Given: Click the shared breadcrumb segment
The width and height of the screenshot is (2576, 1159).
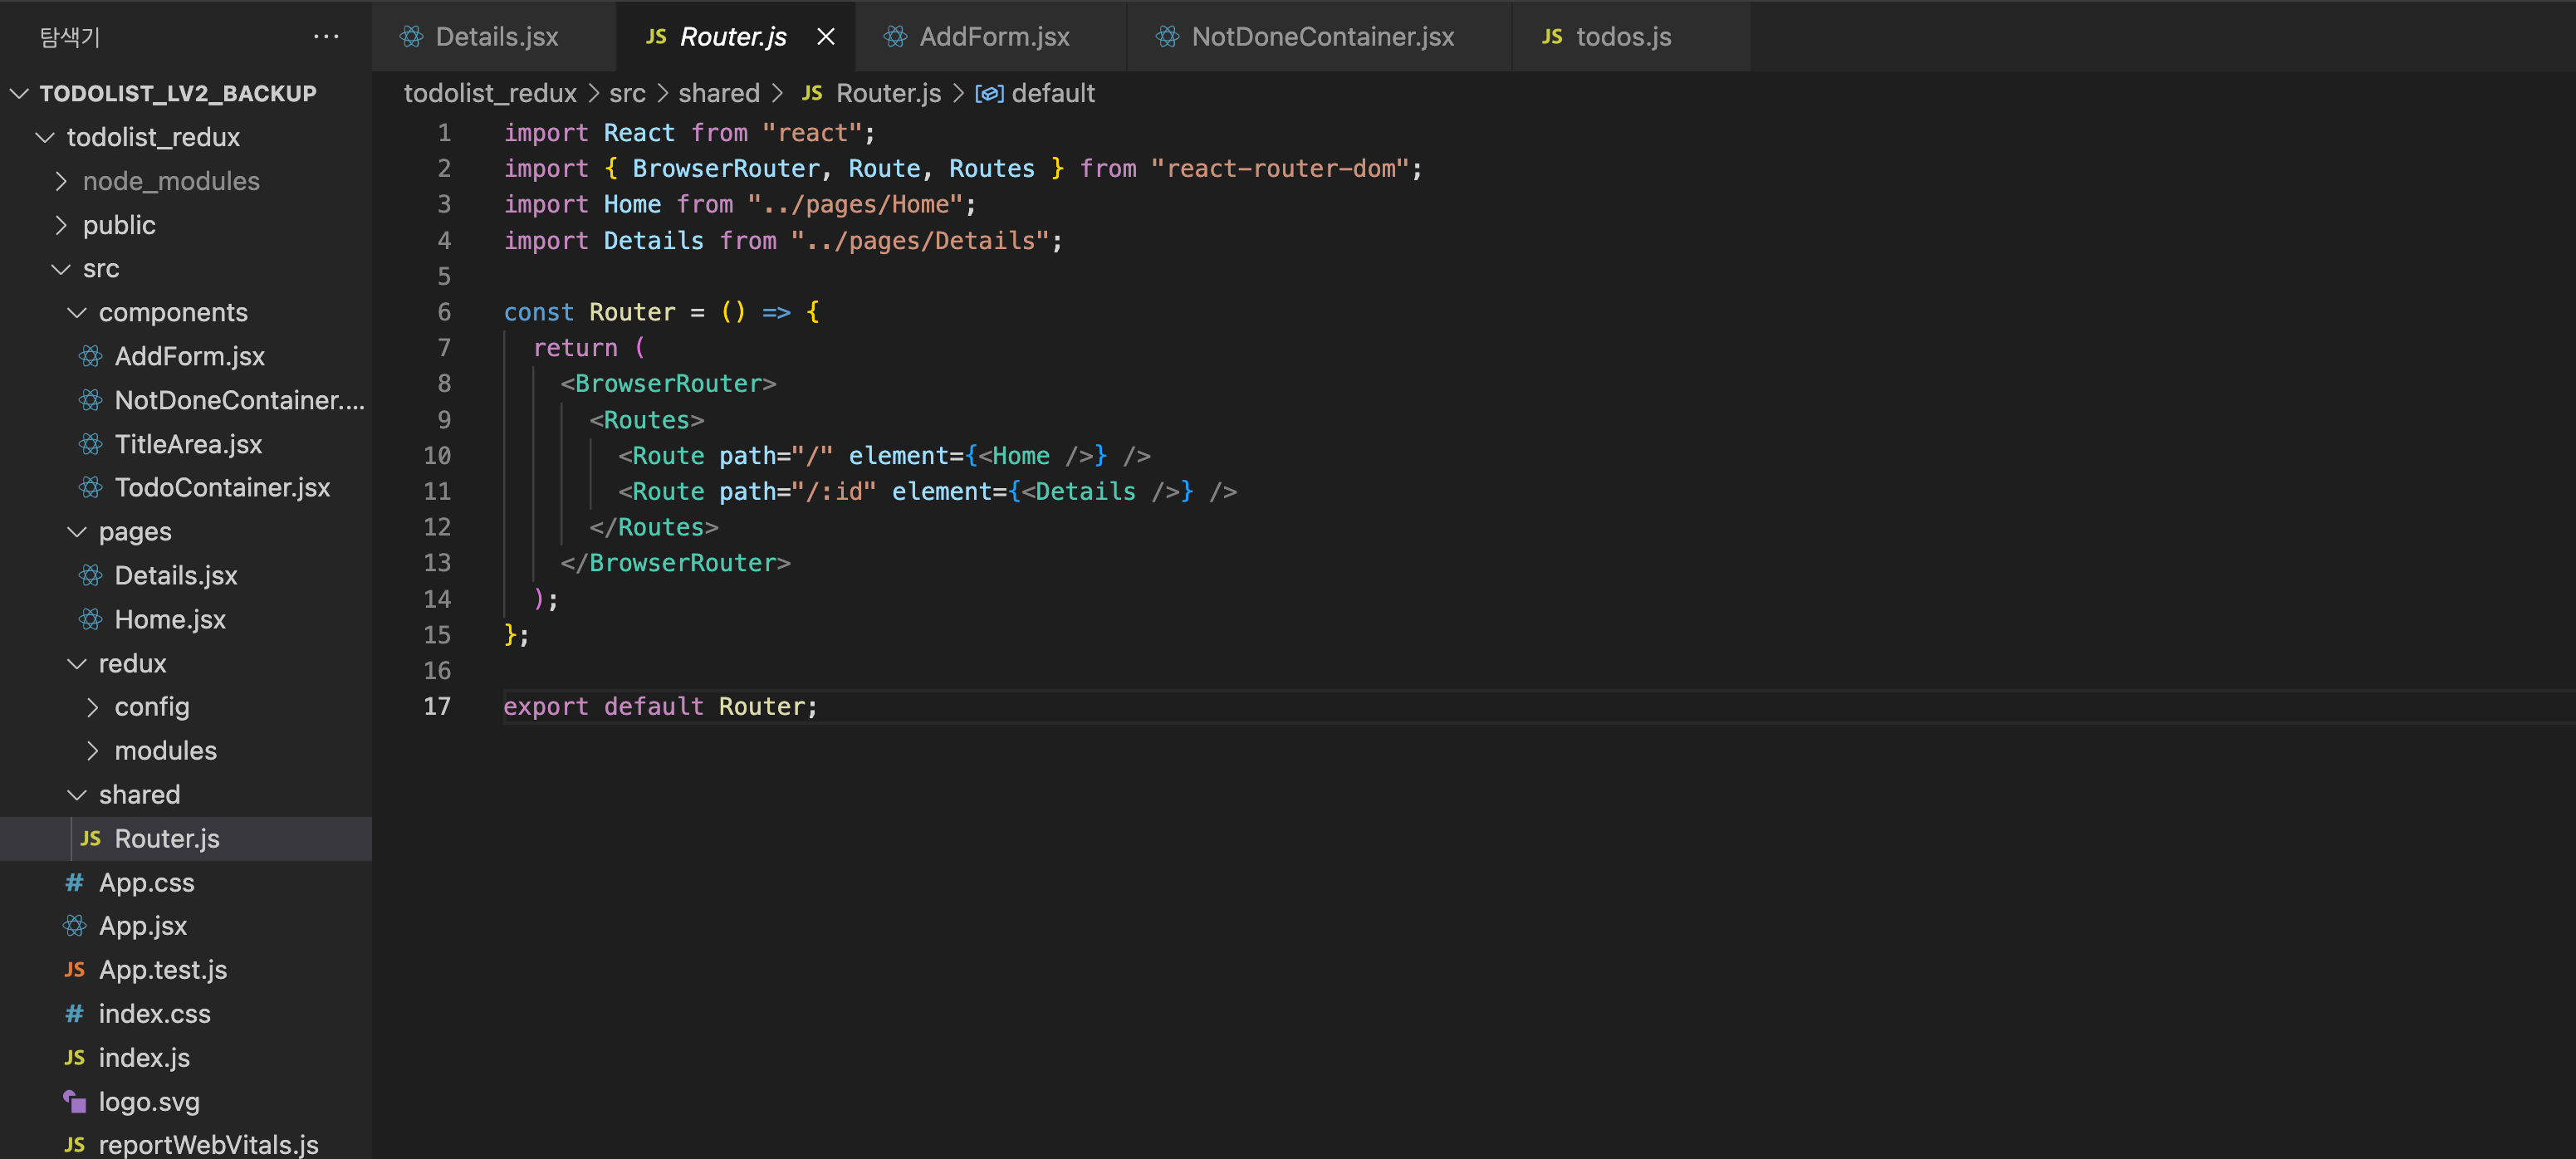Looking at the screenshot, I should pyautogui.click(x=718, y=93).
